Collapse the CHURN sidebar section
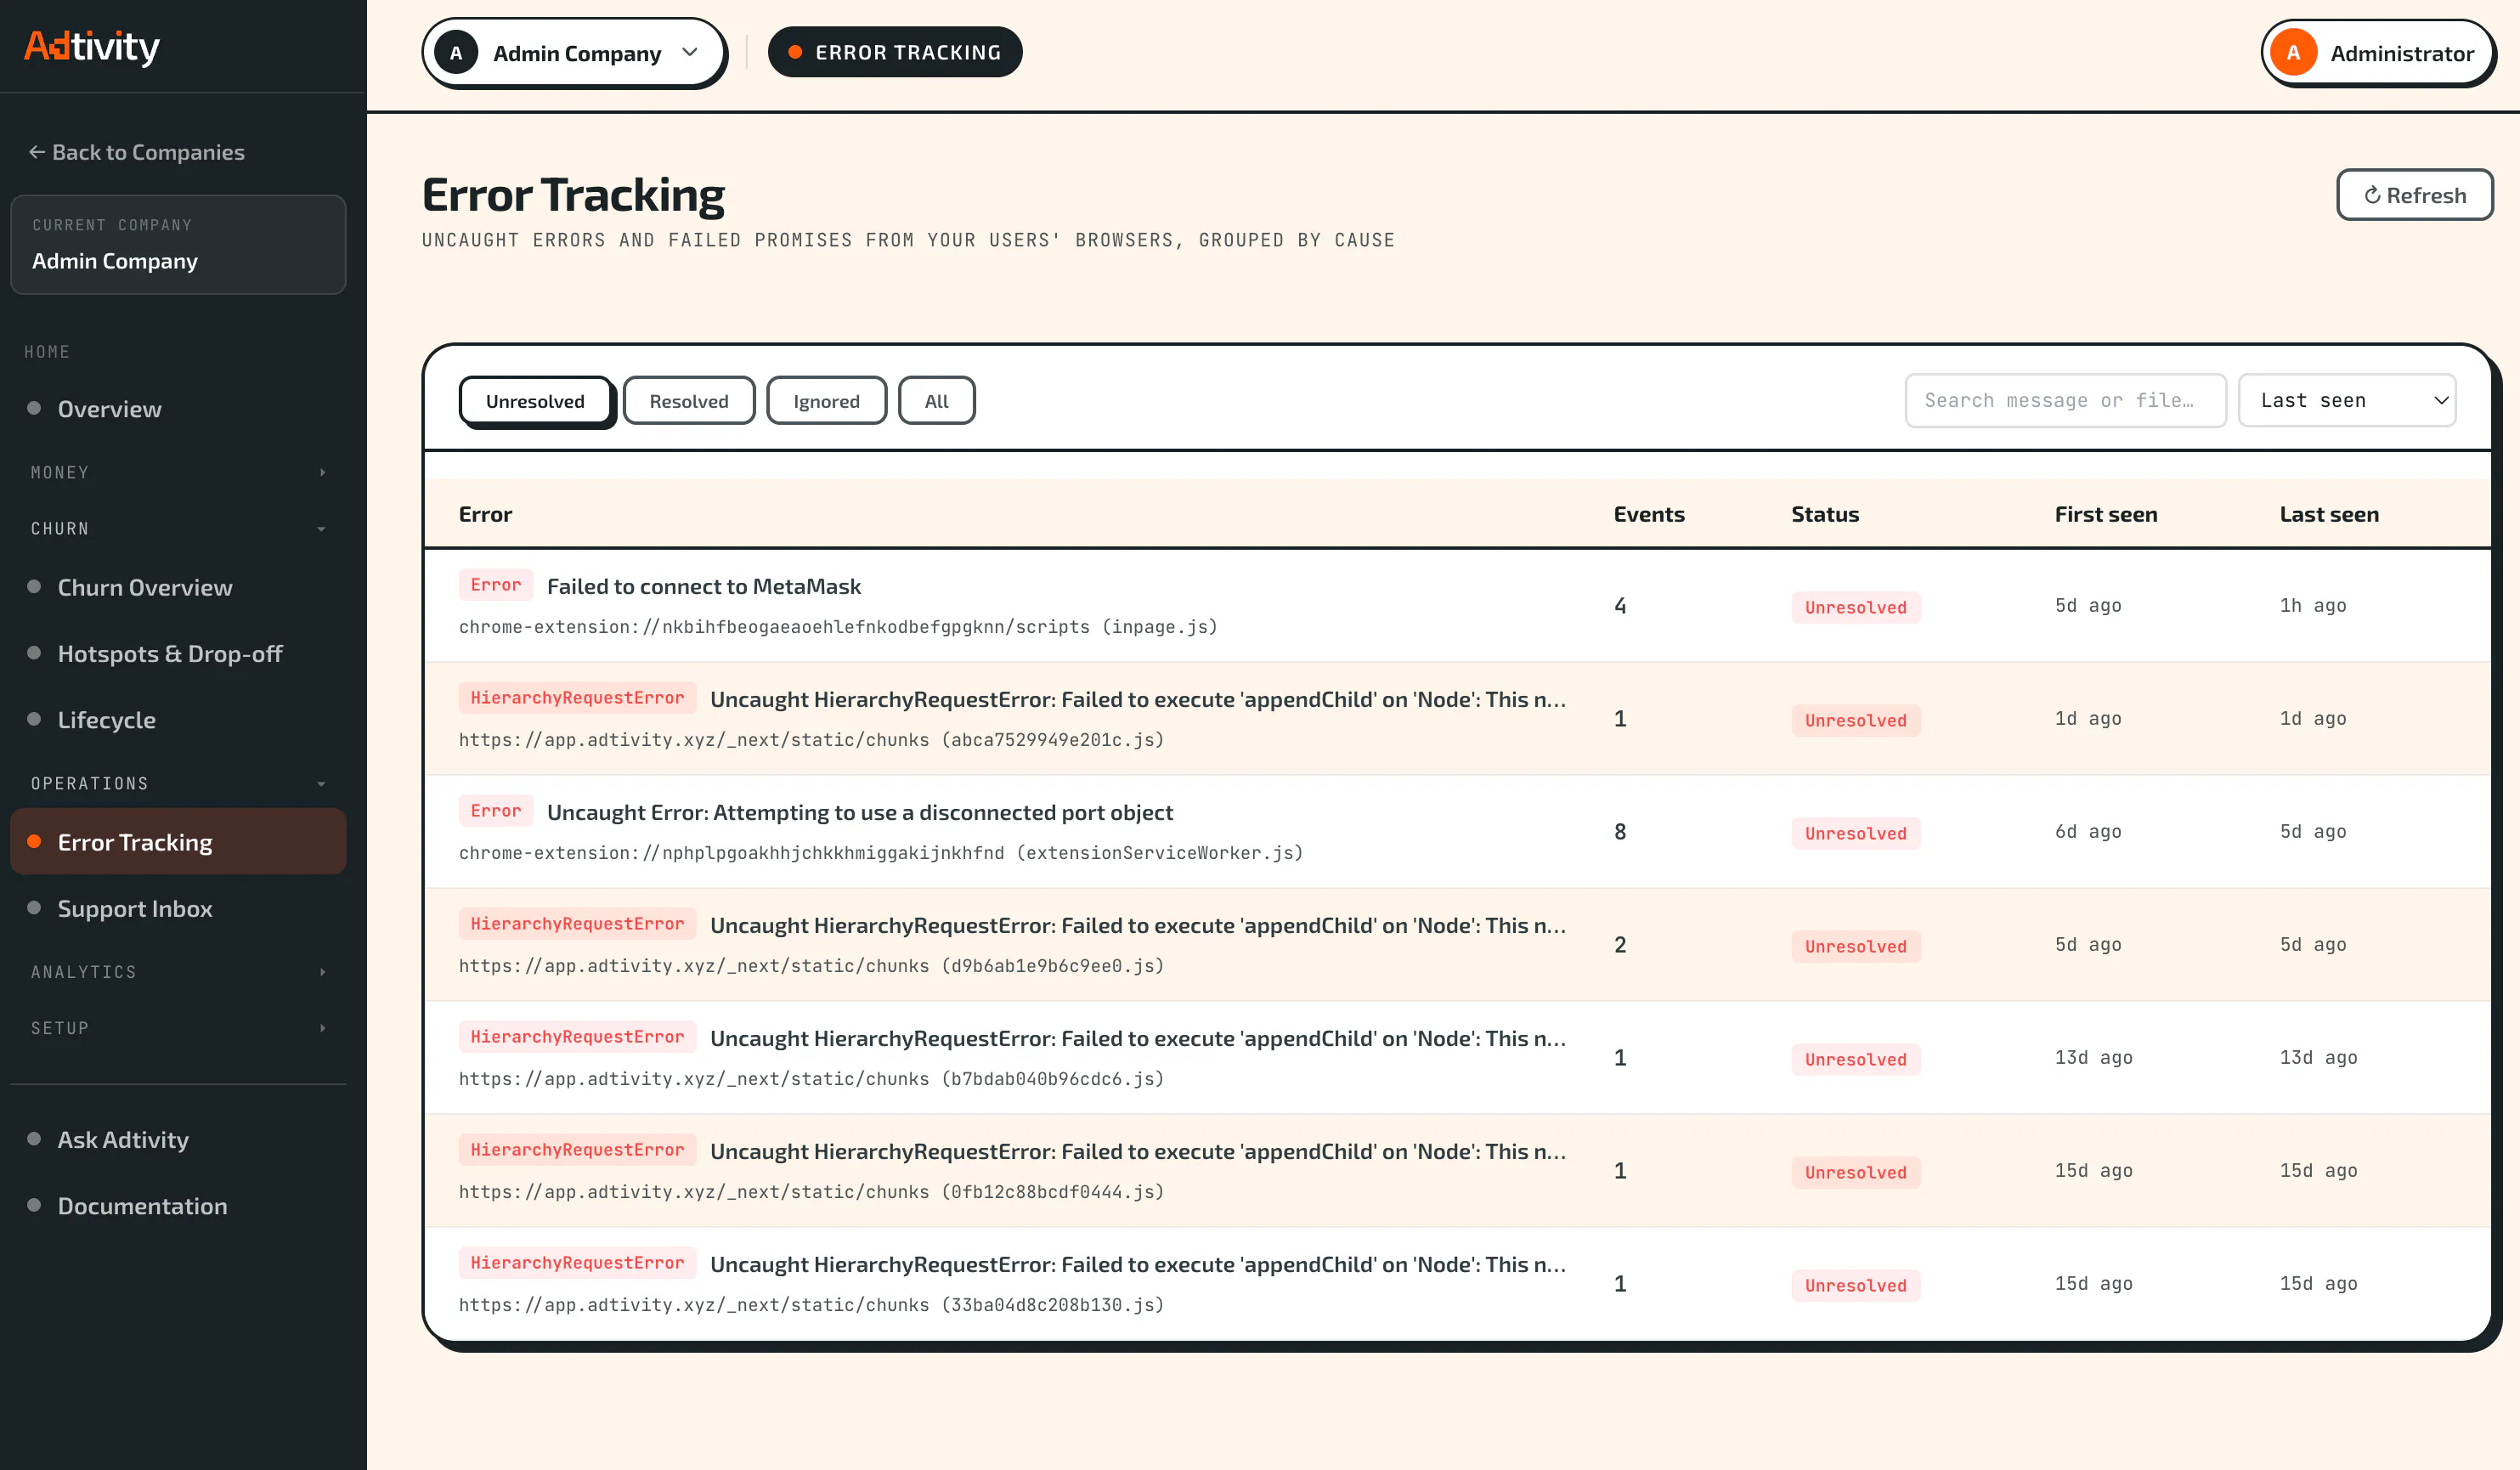This screenshot has width=2520, height=1470. pyautogui.click(x=178, y=528)
